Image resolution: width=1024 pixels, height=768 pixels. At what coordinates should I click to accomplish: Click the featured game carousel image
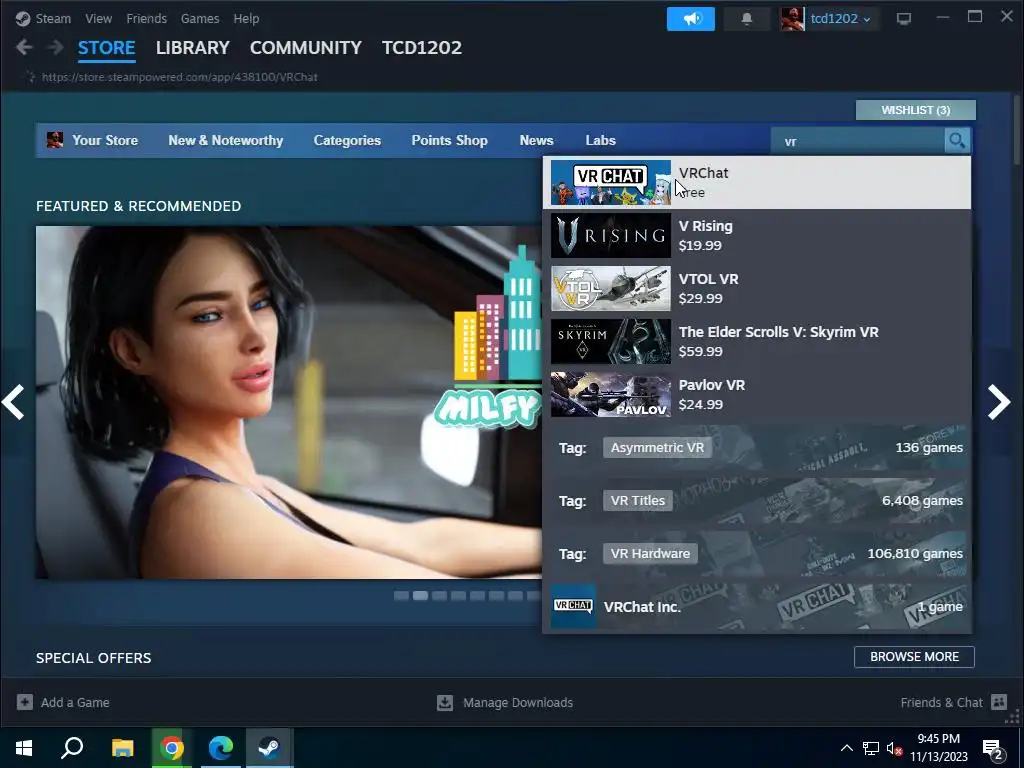289,402
